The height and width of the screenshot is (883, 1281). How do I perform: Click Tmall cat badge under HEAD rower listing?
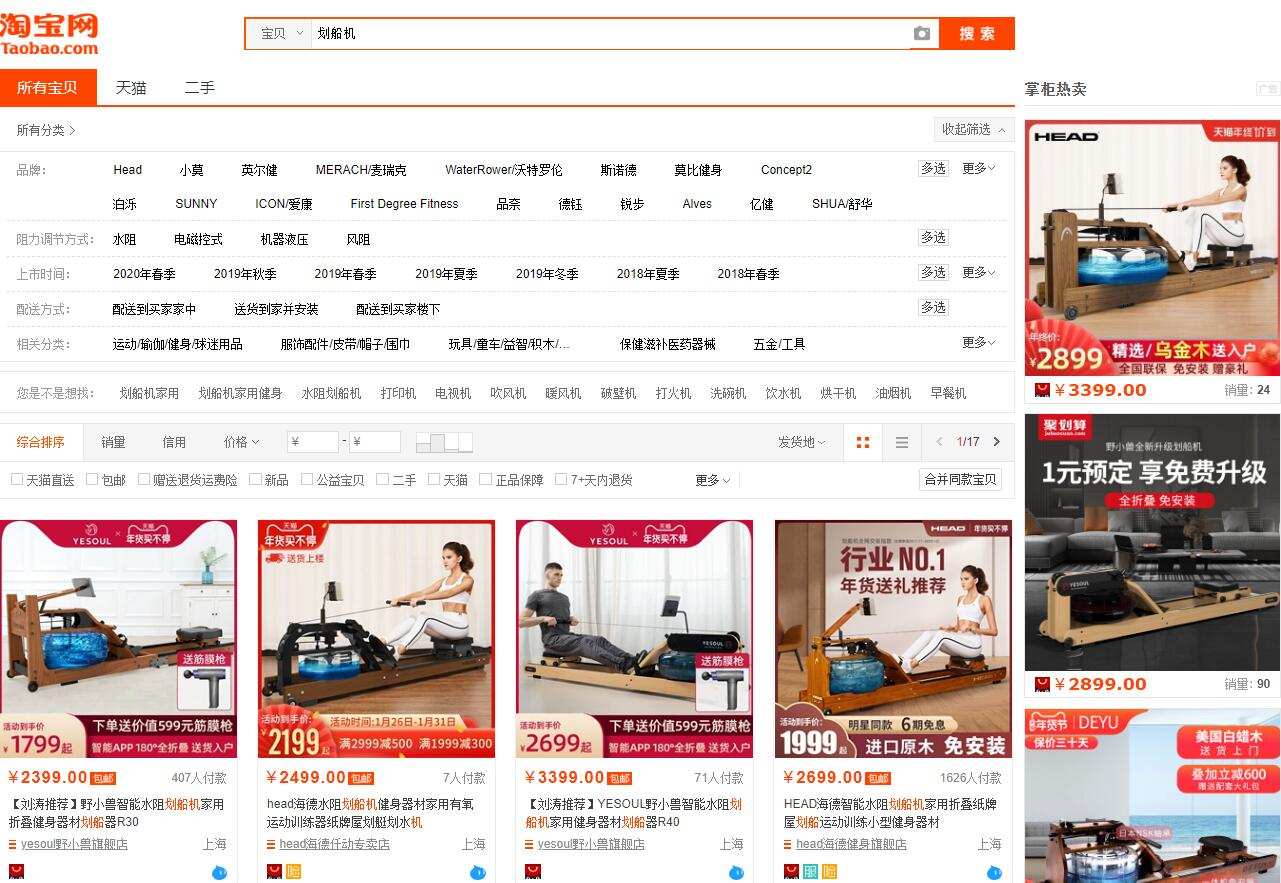[x=790, y=870]
